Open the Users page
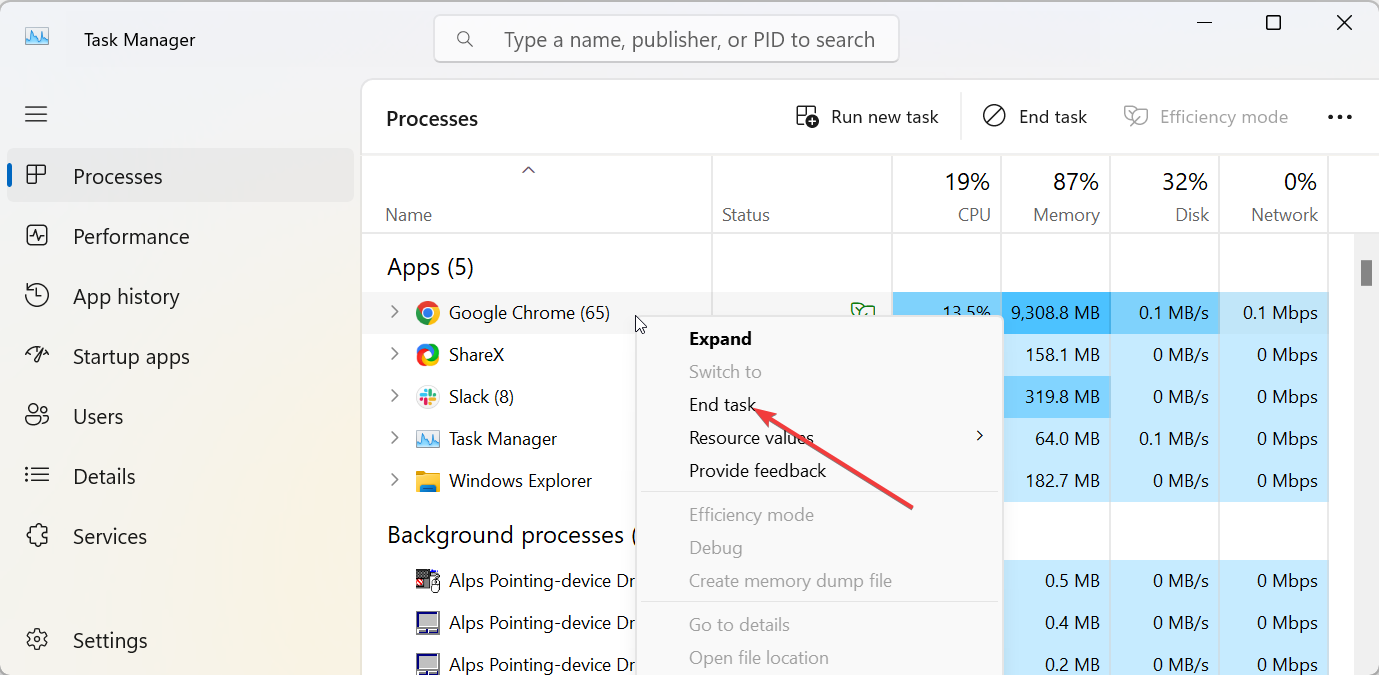 pos(98,417)
